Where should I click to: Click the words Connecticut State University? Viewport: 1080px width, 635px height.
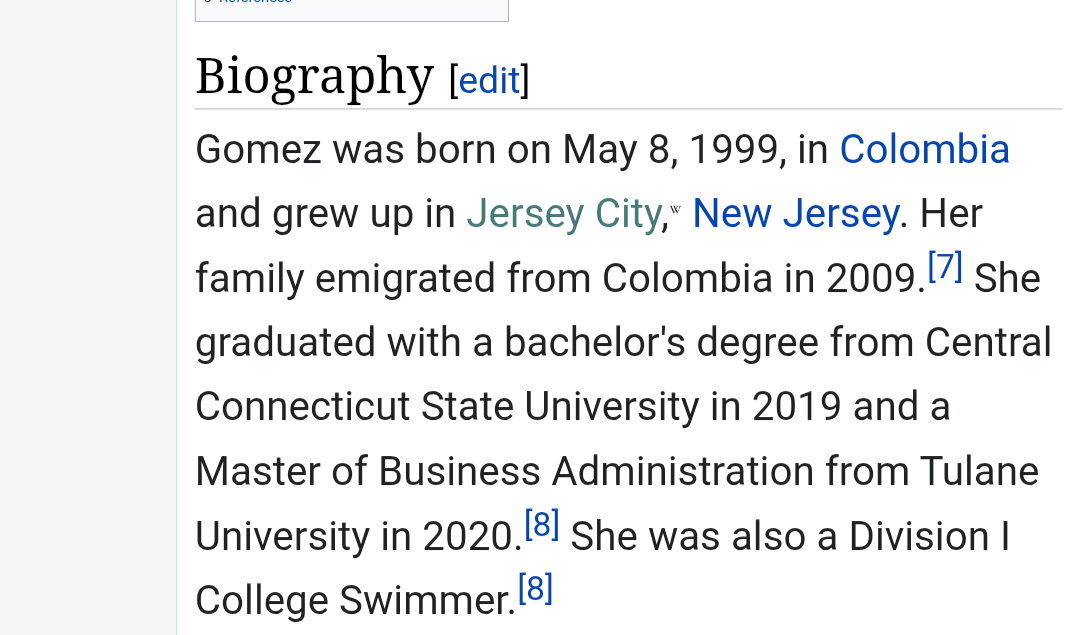(x=447, y=406)
